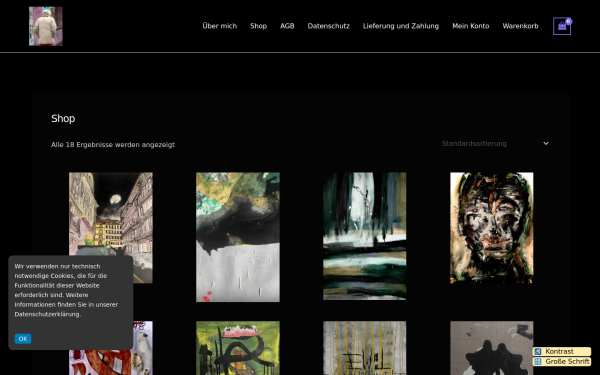The height and width of the screenshot is (375, 600).
Task: Open the Standardsortierung sorting dropdown
Action: (x=495, y=143)
